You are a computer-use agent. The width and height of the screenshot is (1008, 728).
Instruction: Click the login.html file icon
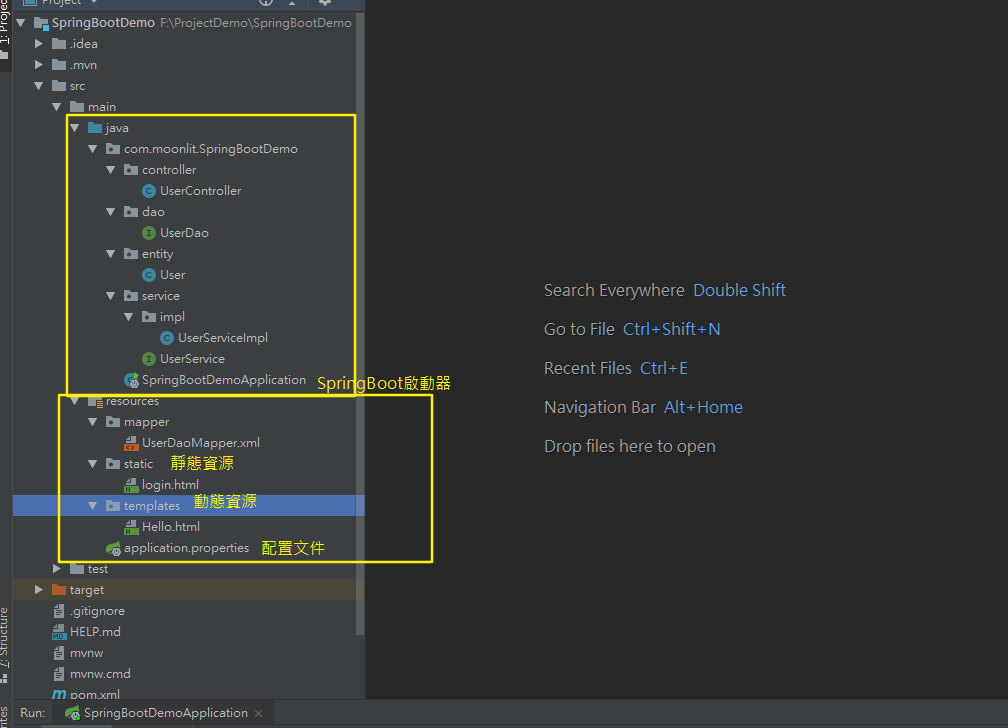[131, 485]
